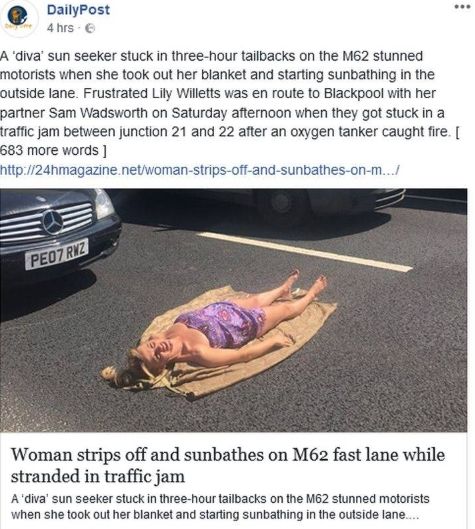
Task: Click the '683 more words' text
Action: click(x=53, y=150)
